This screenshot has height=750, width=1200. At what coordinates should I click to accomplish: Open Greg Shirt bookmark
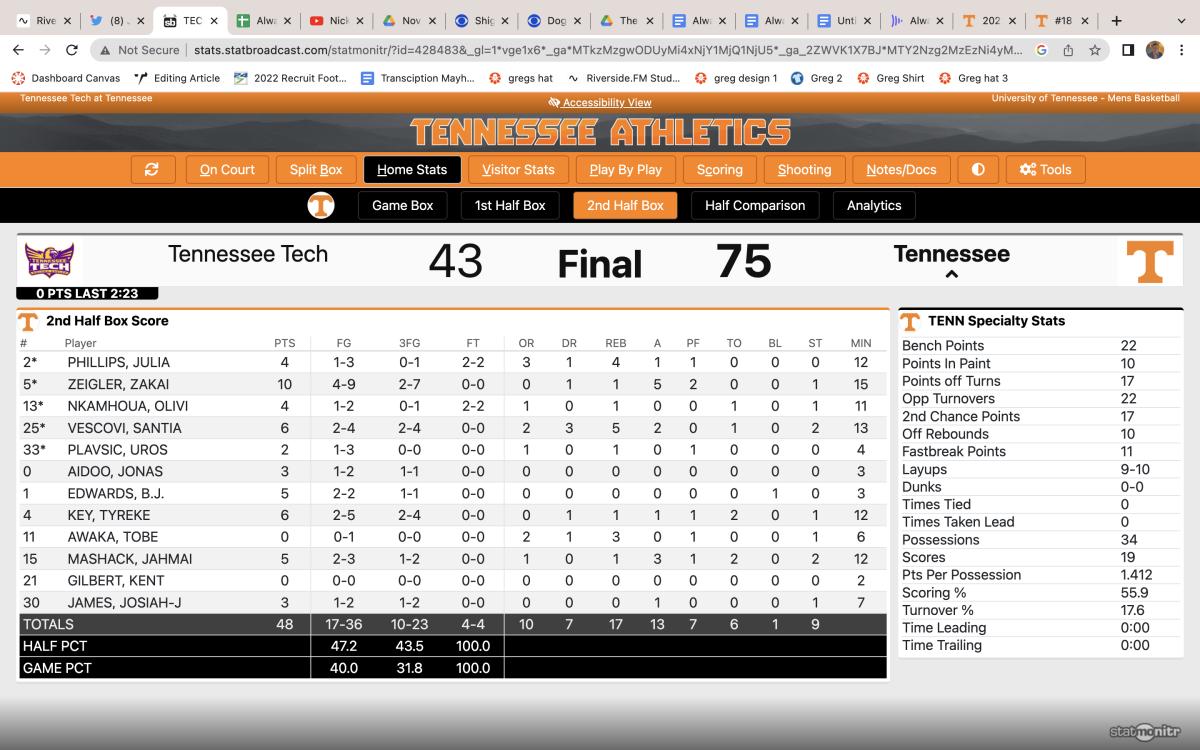point(890,78)
